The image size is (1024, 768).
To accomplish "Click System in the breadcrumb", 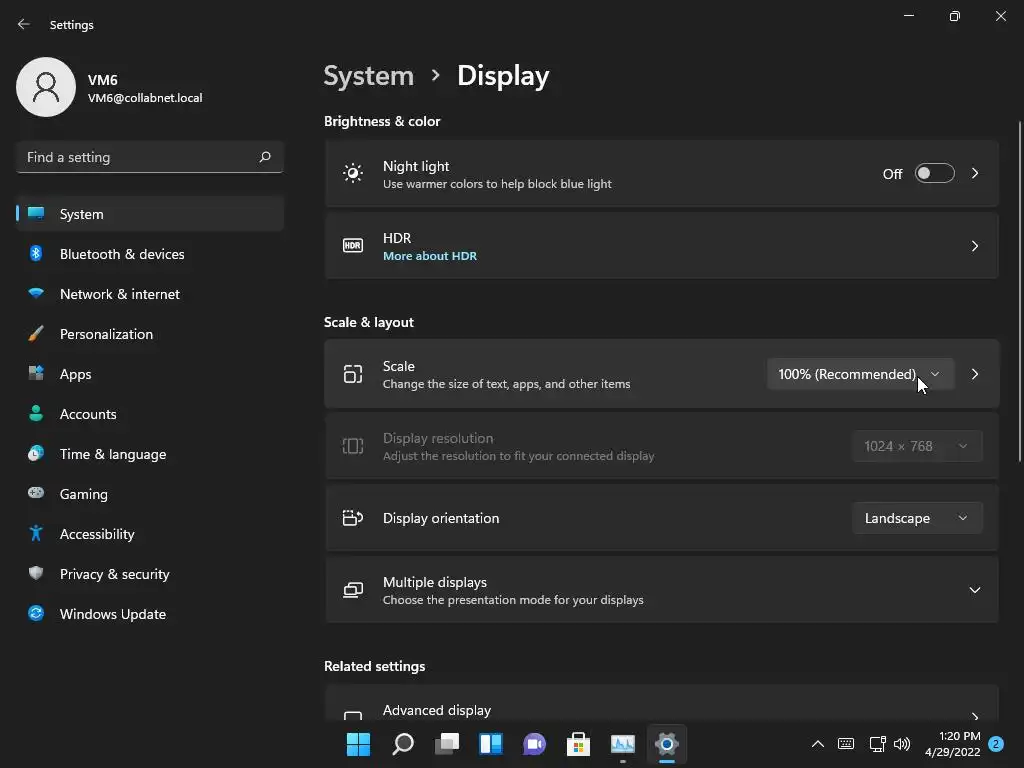I will [x=368, y=76].
